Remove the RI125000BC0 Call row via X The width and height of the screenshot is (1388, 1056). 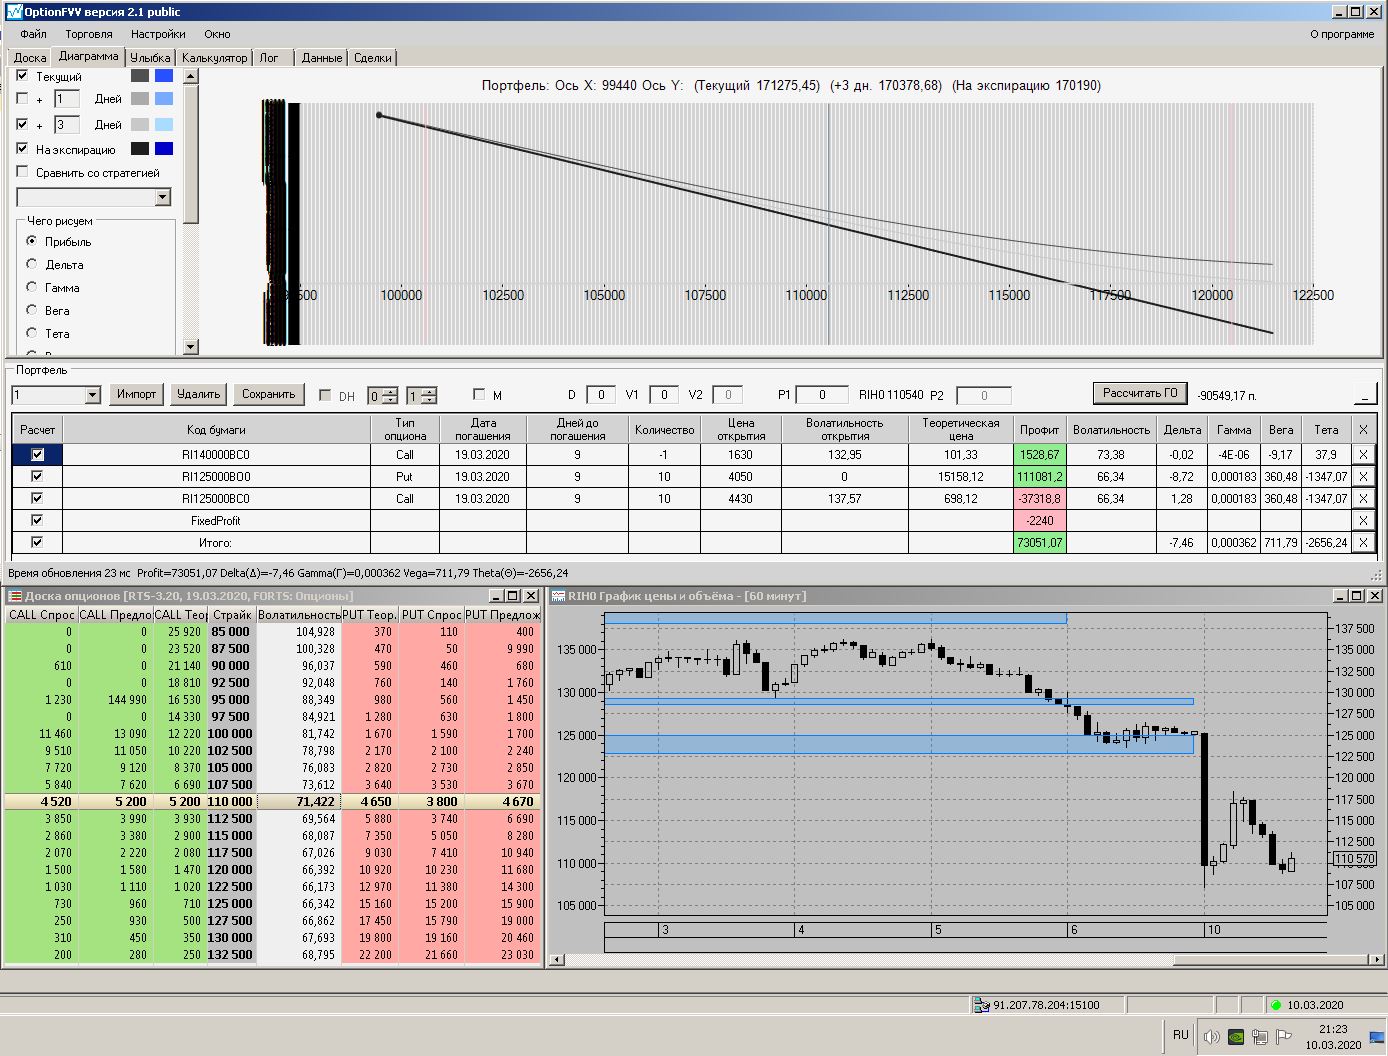(x=1363, y=499)
